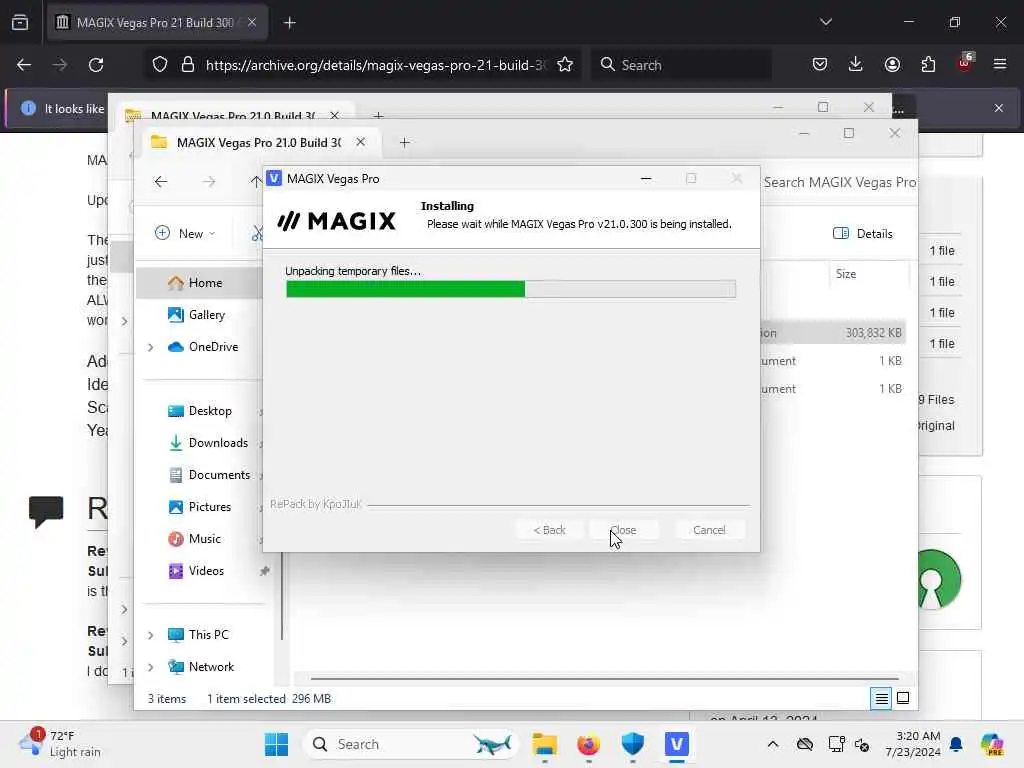This screenshot has height=768, width=1024.
Task: Switch Explorer to large thumbnails view
Action: 903,699
